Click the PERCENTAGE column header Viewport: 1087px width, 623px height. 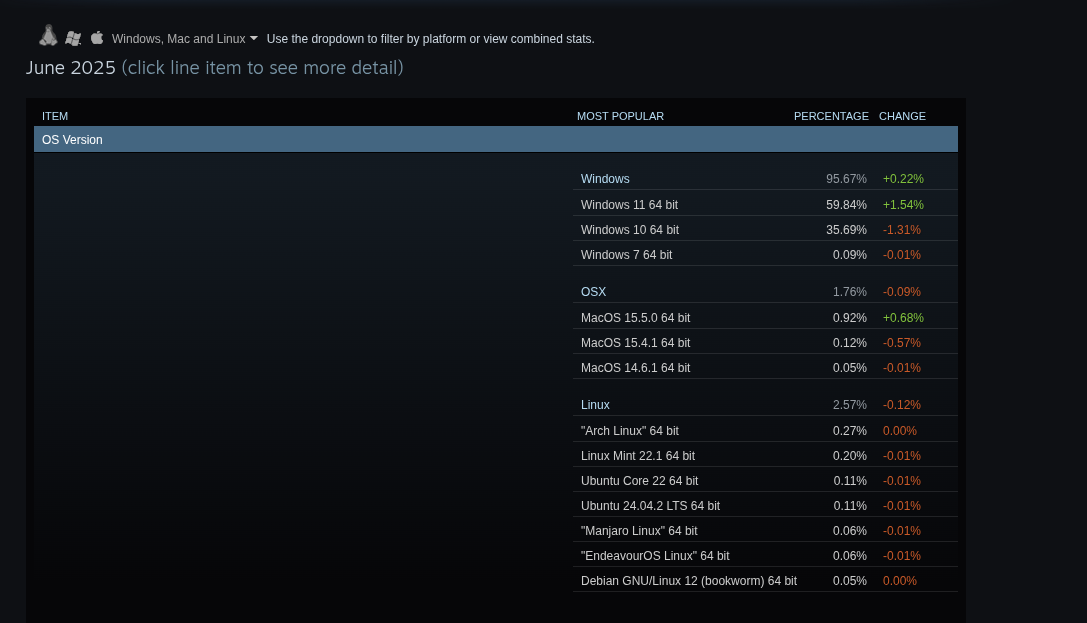coord(831,116)
